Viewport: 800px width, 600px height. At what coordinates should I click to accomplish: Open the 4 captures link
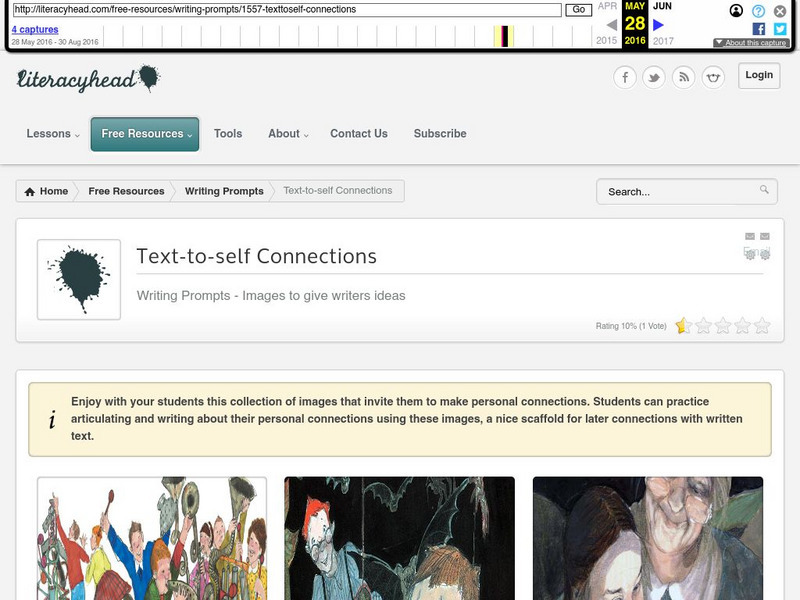(35, 30)
